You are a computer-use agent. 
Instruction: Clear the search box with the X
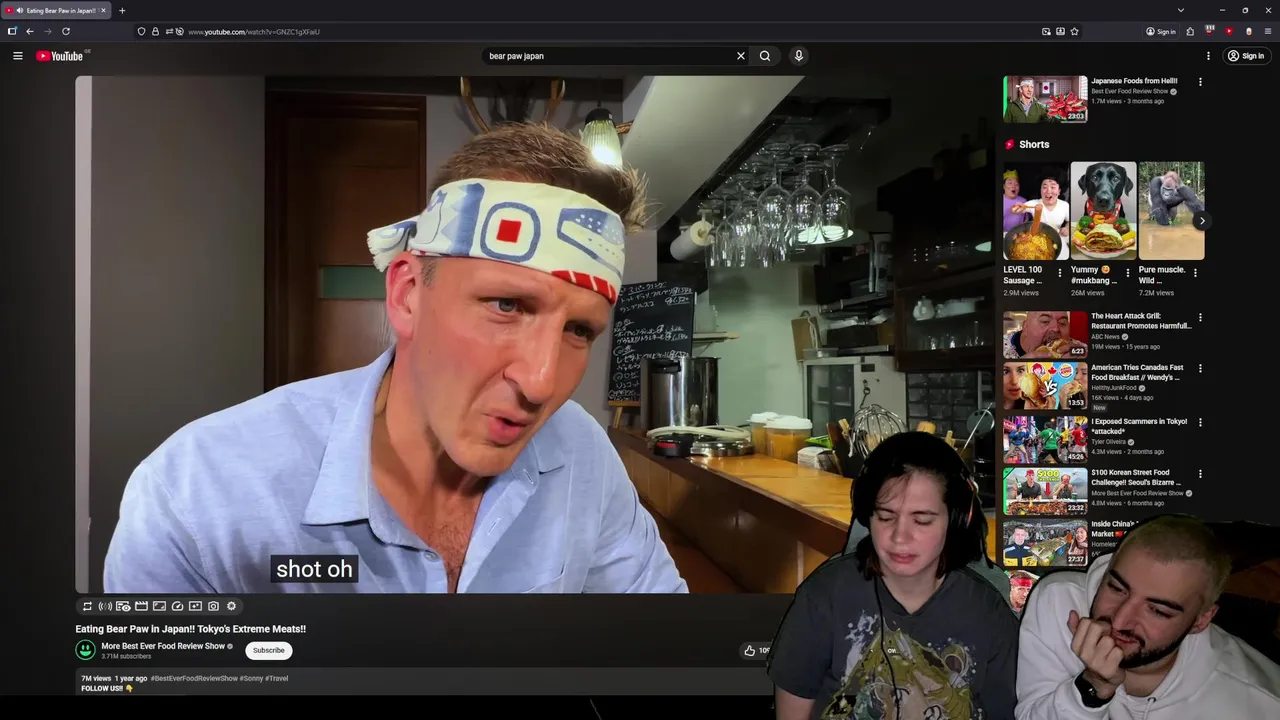(741, 56)
